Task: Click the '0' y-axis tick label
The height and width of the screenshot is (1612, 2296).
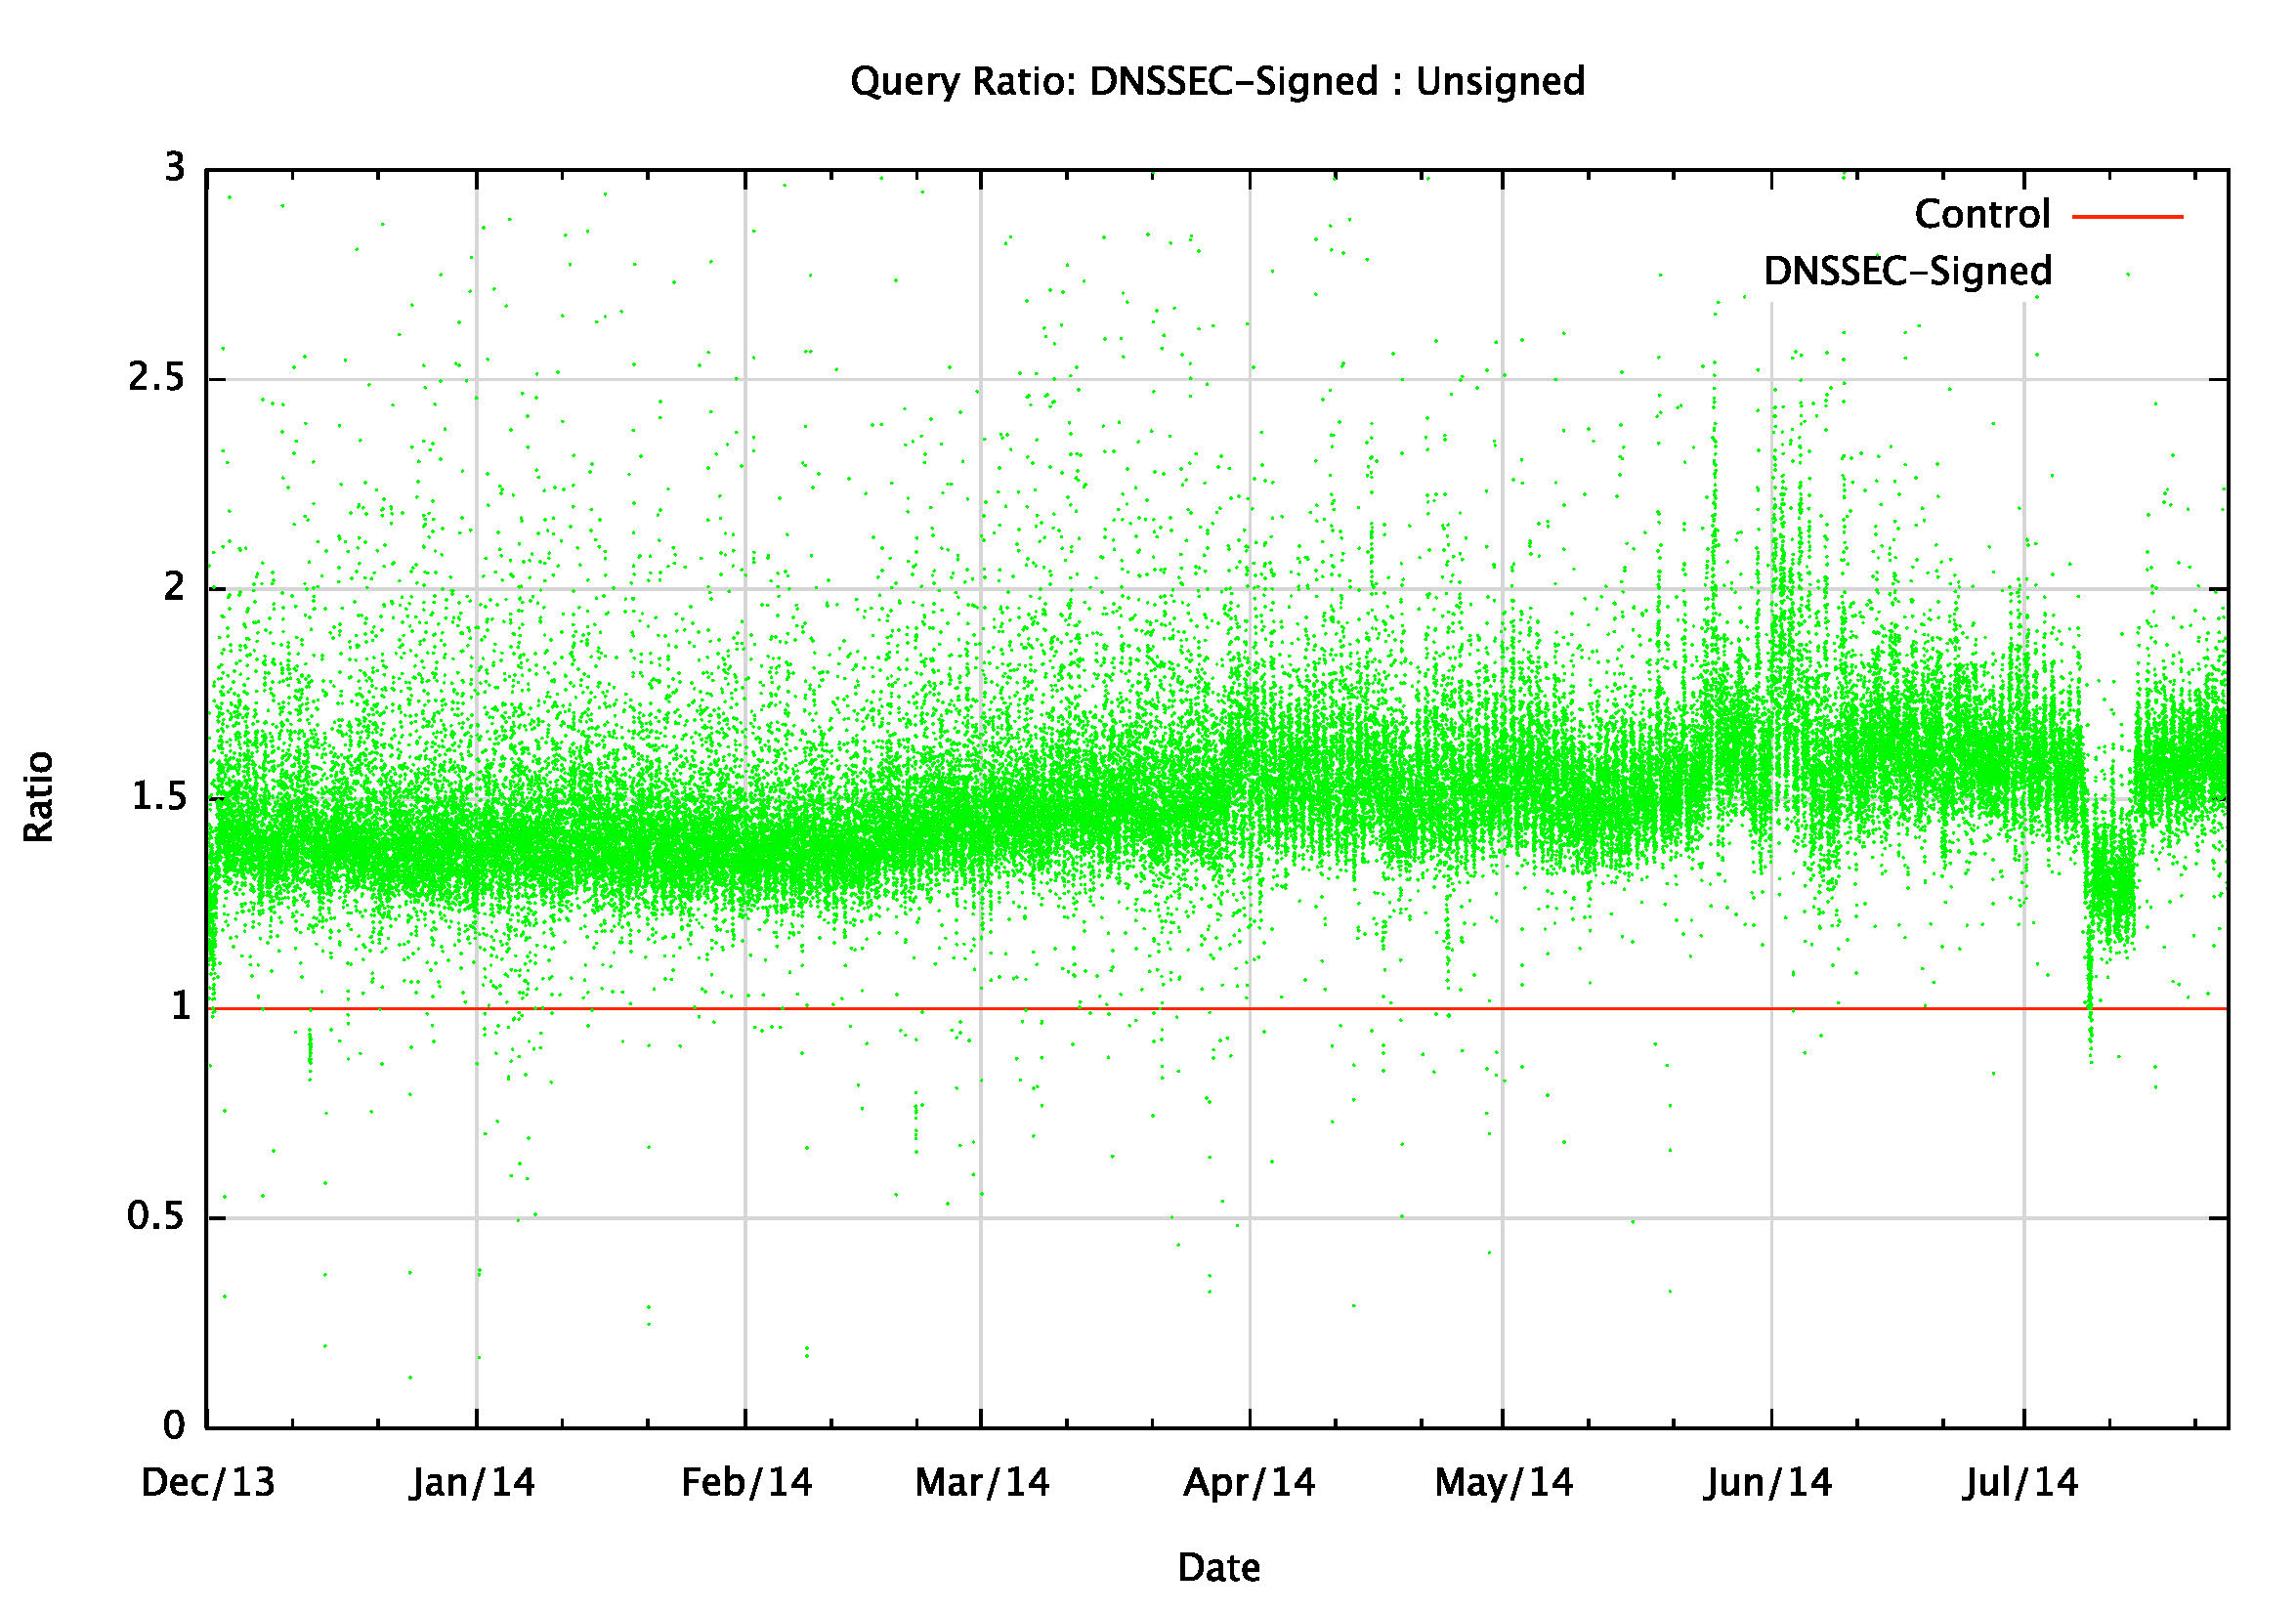Action: tap(174, 1425)
